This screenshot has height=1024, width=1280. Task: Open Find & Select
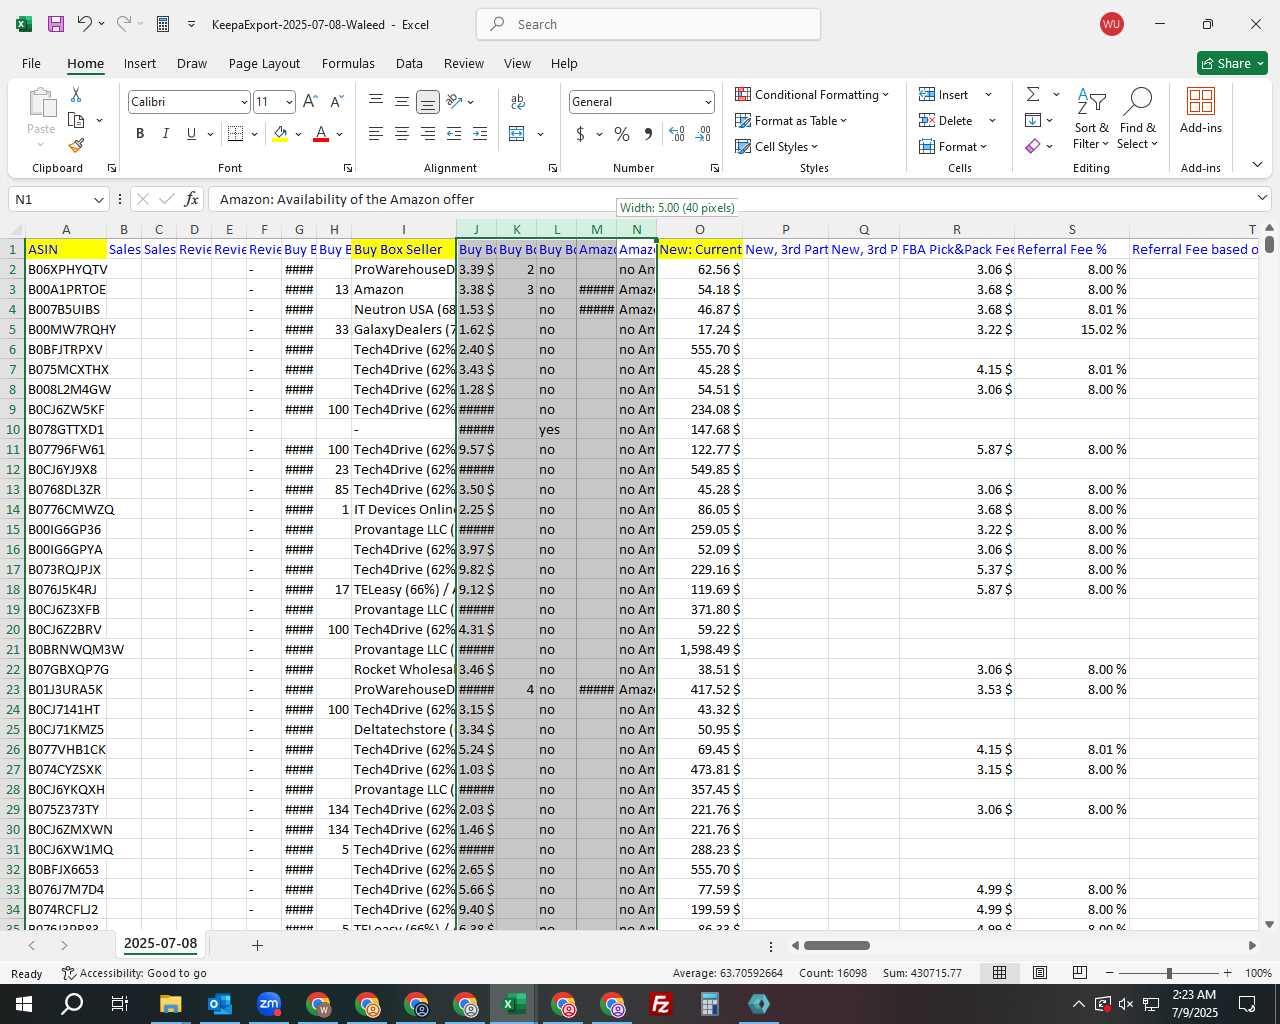click(1138, 118)
